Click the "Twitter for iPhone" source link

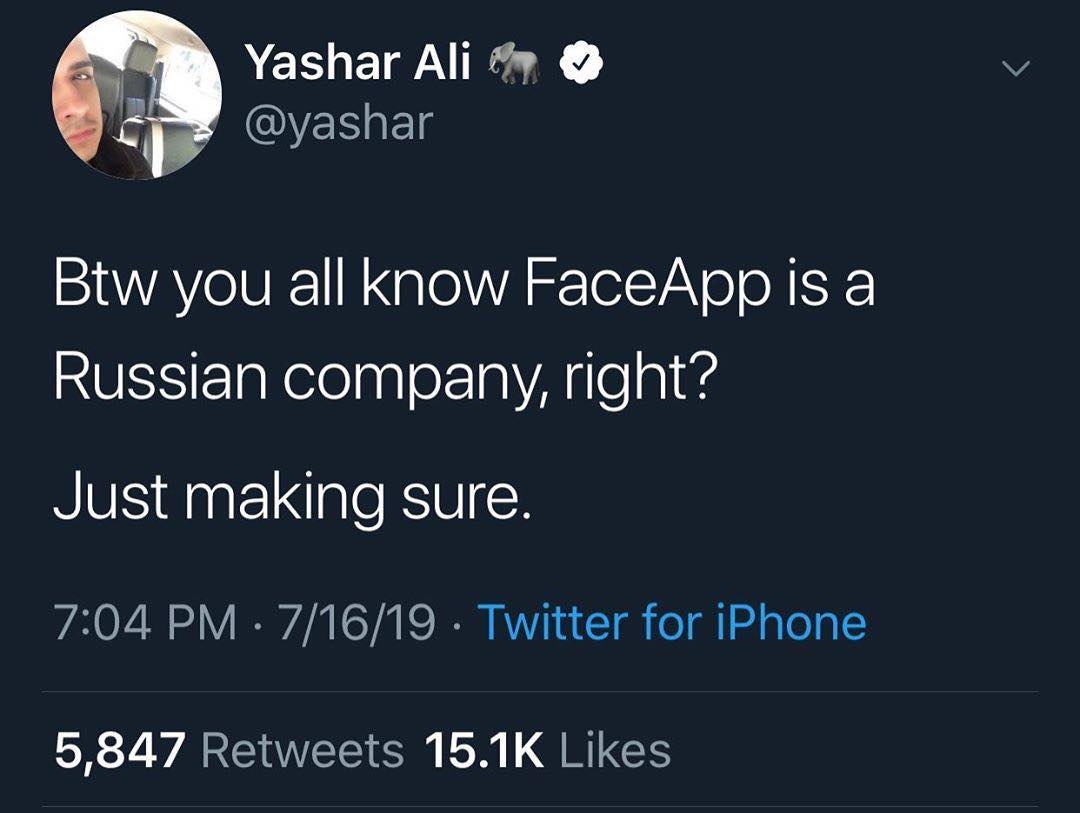[x=672, y=622]
